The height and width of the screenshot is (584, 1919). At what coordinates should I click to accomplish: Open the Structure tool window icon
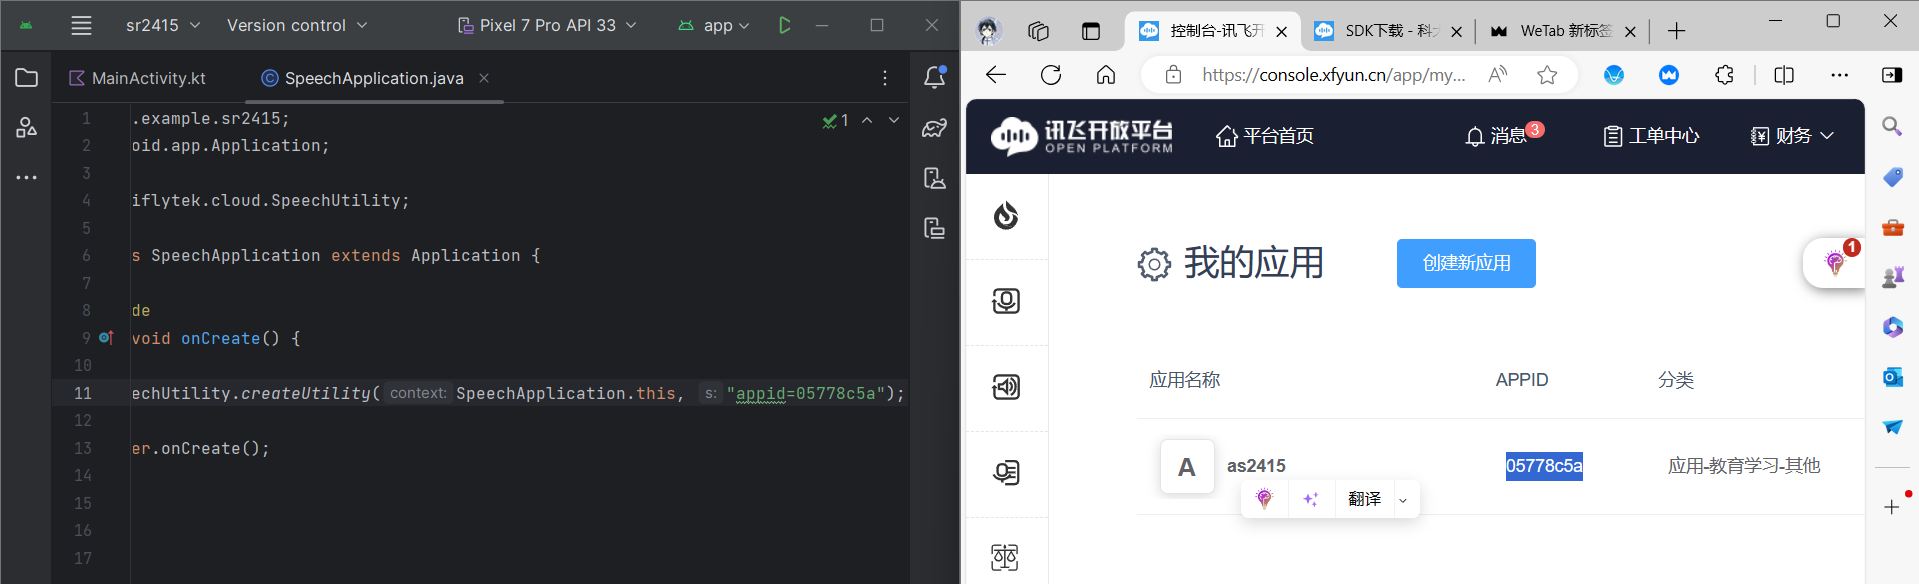[x=27, y=127]
